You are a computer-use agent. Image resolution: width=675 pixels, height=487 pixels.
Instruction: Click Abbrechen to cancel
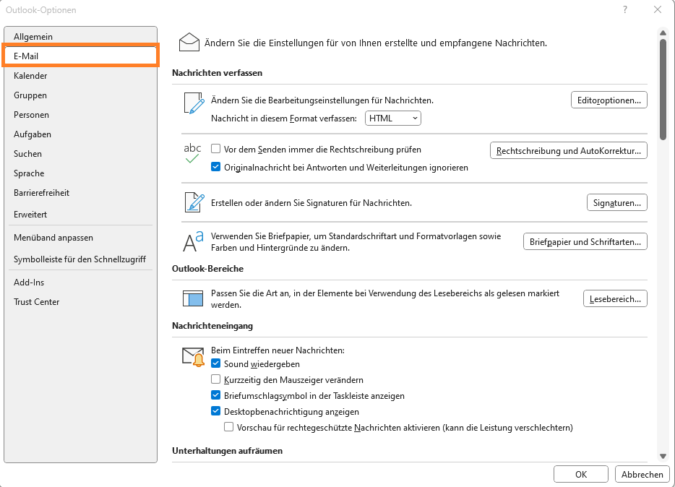642,474
